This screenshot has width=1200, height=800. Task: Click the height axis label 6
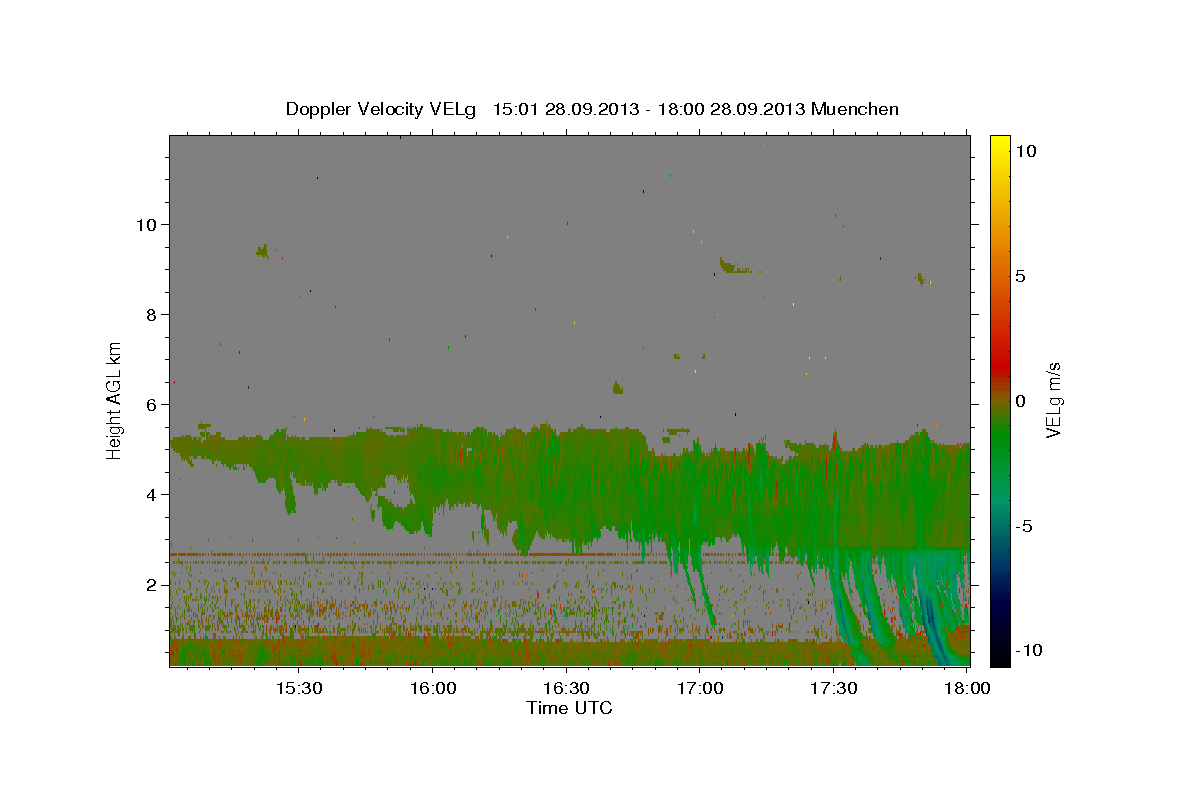point(152,405)
